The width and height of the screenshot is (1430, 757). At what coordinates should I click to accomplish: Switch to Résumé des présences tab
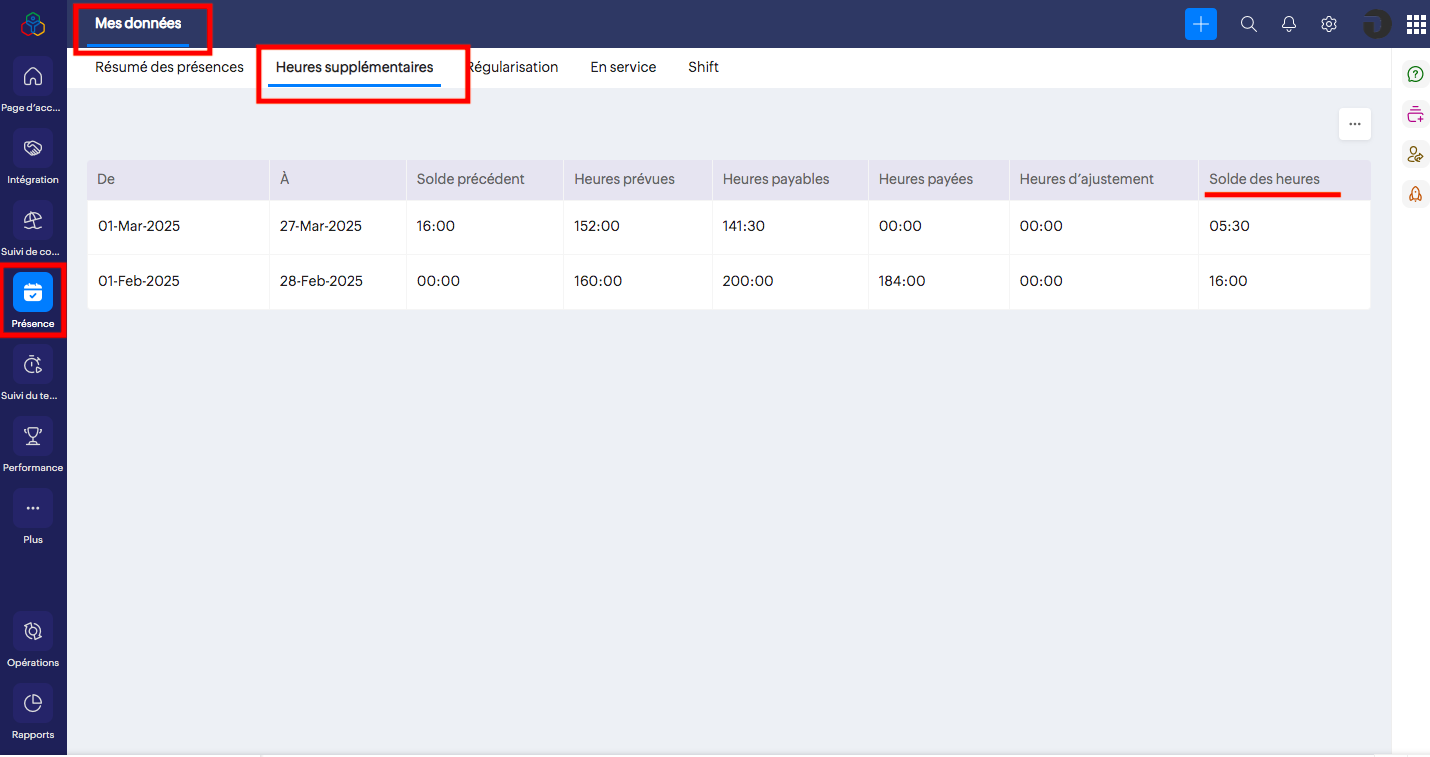[x=169, y=67]
